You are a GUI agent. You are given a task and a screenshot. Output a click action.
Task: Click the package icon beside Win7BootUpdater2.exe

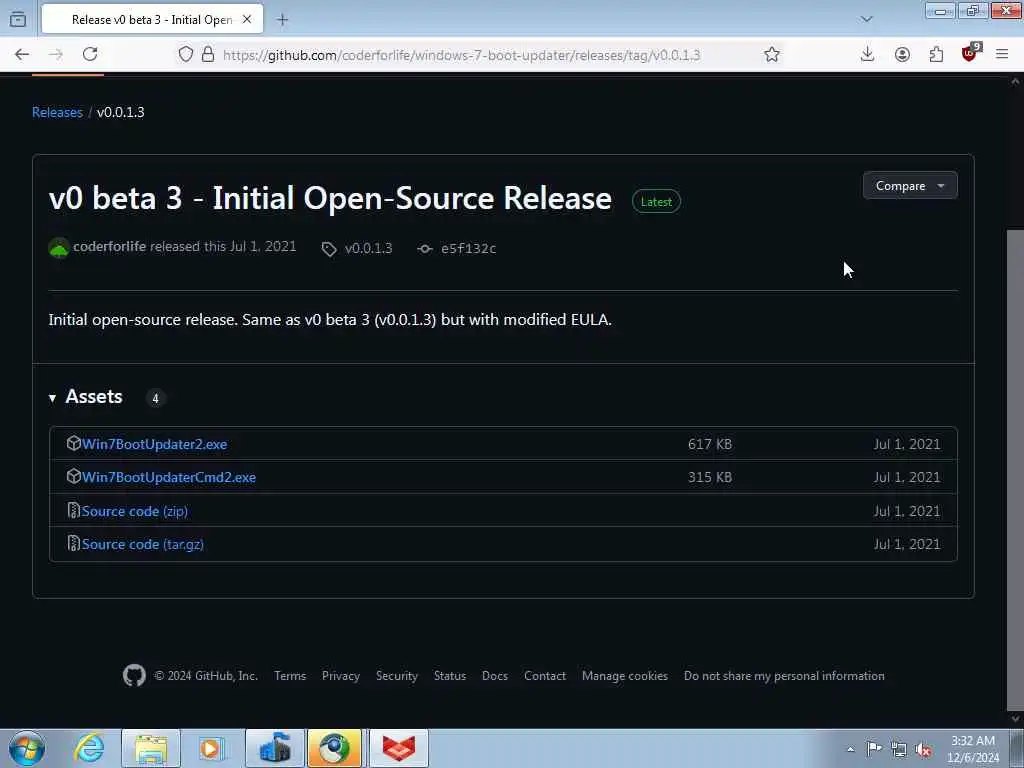pos(74,443)
